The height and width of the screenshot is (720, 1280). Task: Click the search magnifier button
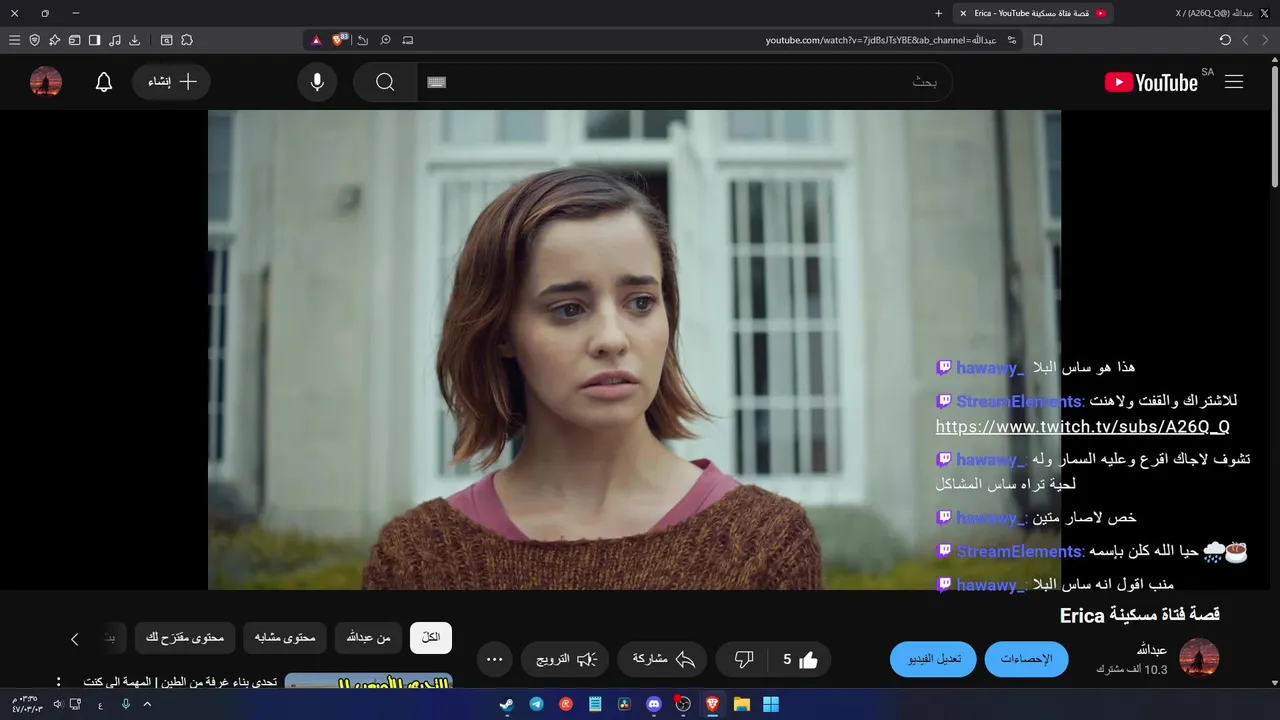[385, 82]
